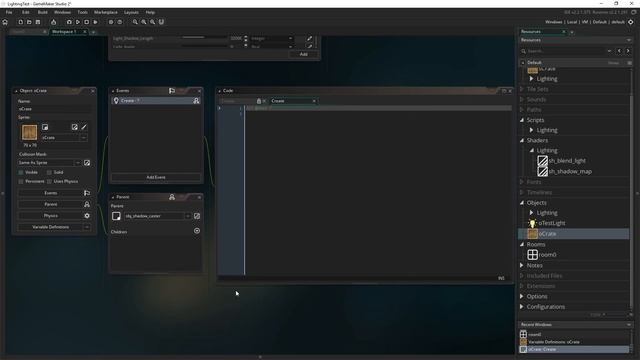Click the New Project toolbar icon
Viewport: 640px width, 360px height.
point(20,22)
